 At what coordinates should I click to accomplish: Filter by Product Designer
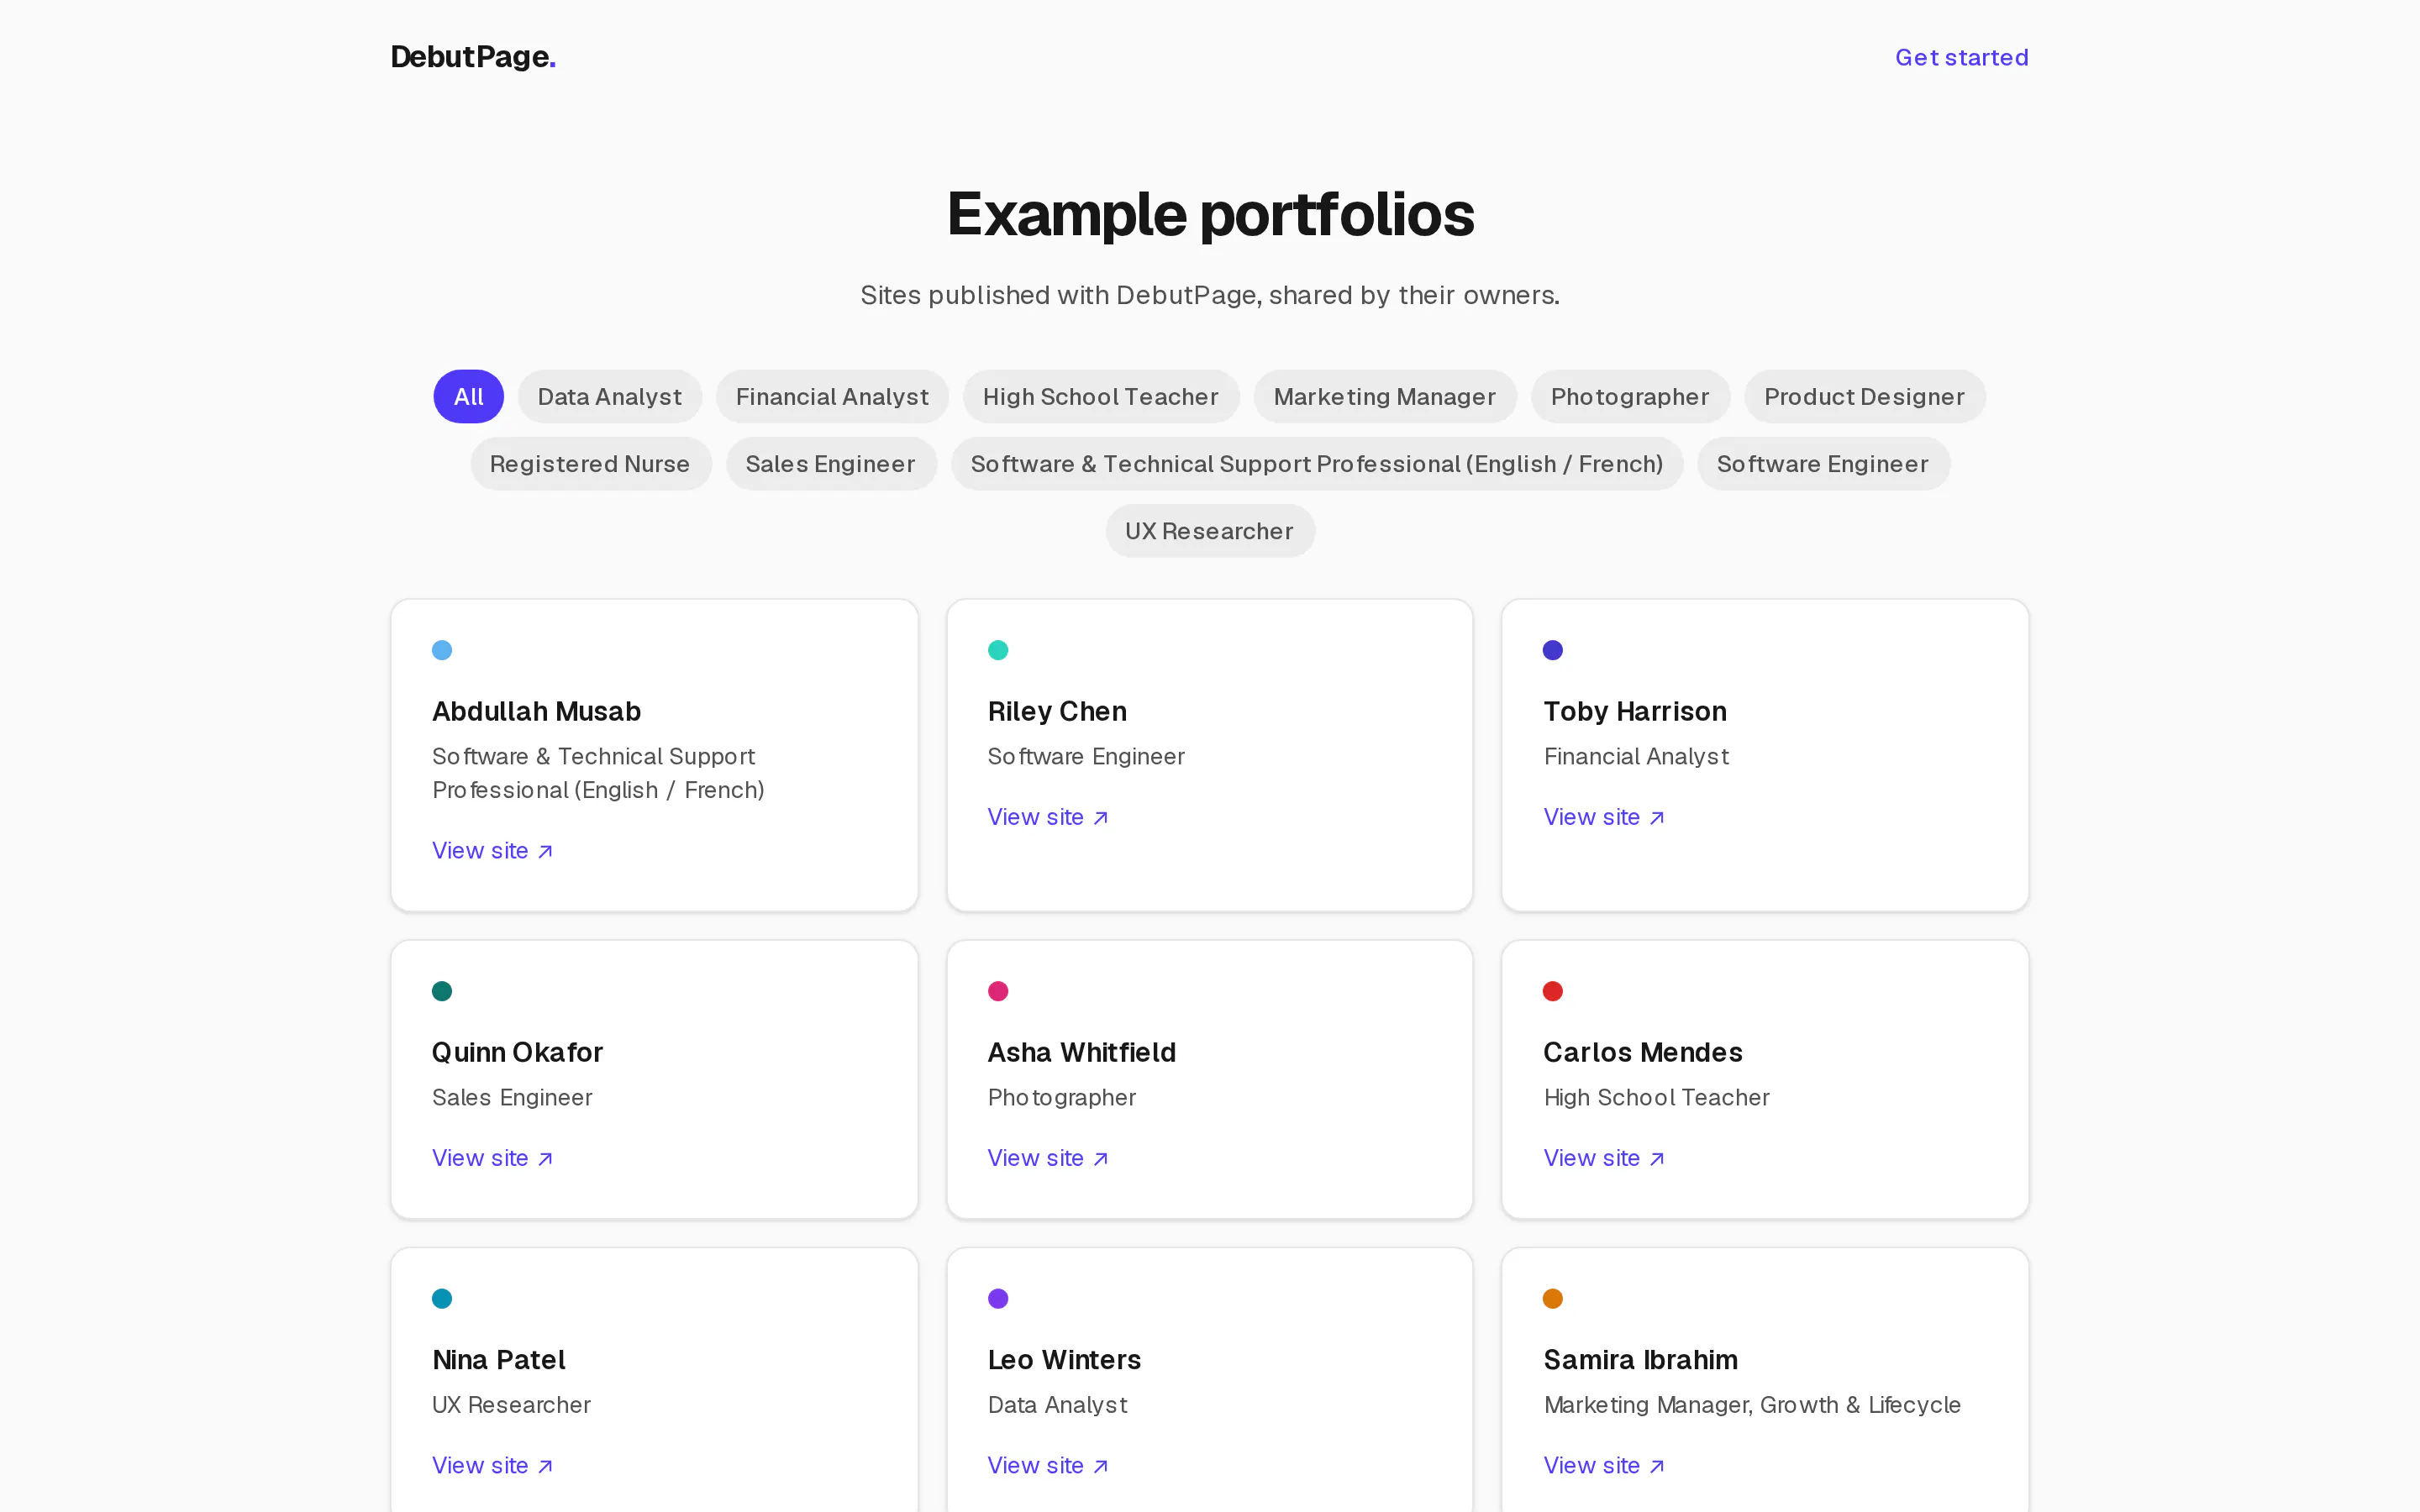point(1864,396)
